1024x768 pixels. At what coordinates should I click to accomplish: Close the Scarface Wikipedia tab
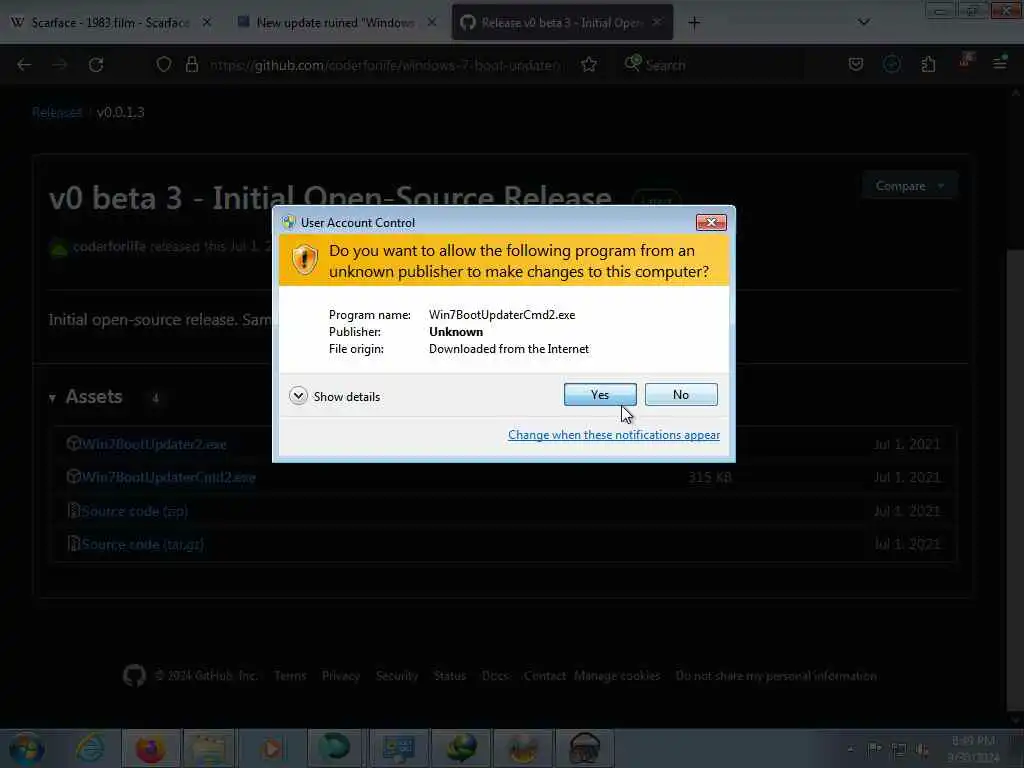(x=206, y=22)
